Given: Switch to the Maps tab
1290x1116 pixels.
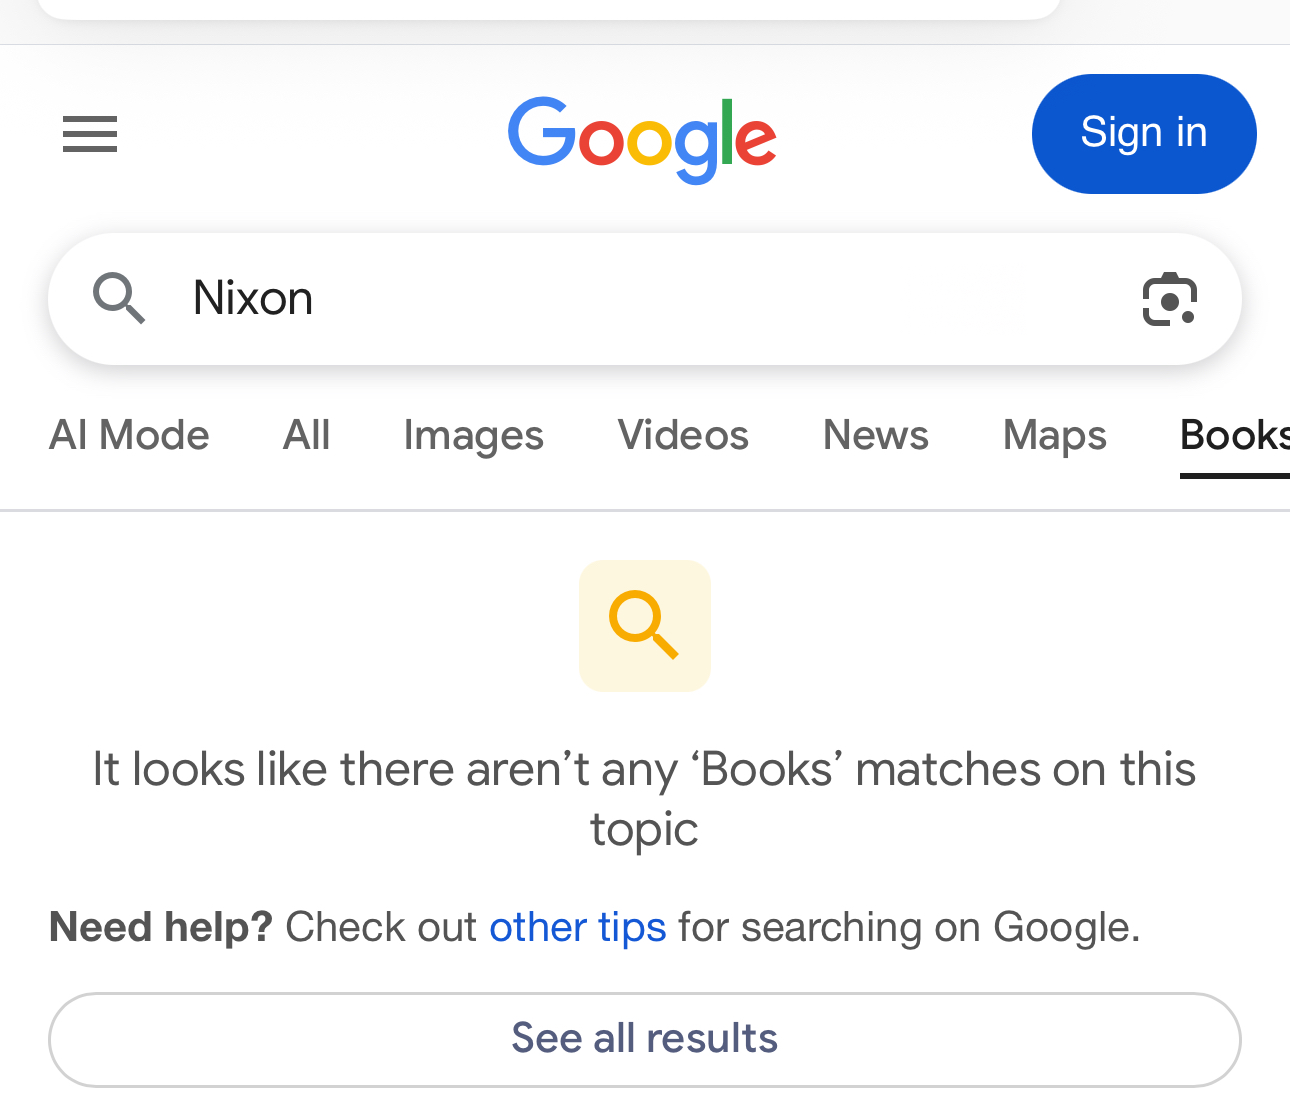Looking at the screenshot, I should (1054, 436).
